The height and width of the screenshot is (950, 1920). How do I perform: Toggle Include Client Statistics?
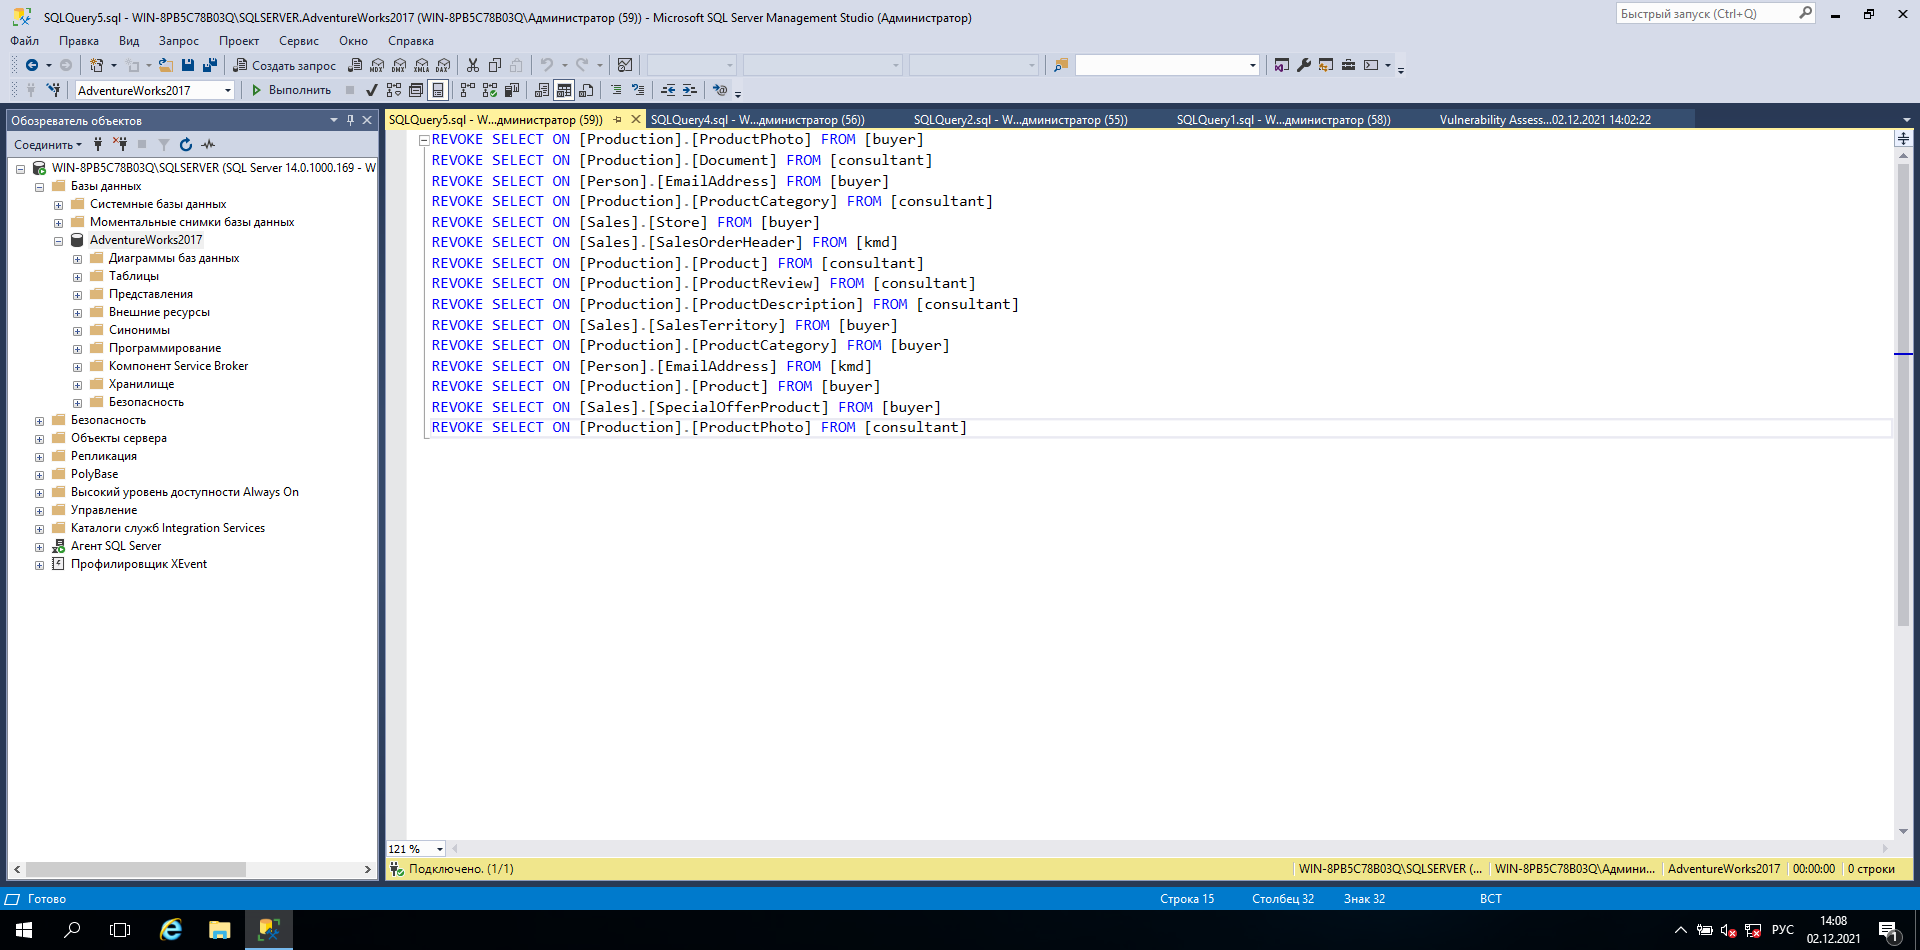512,90
